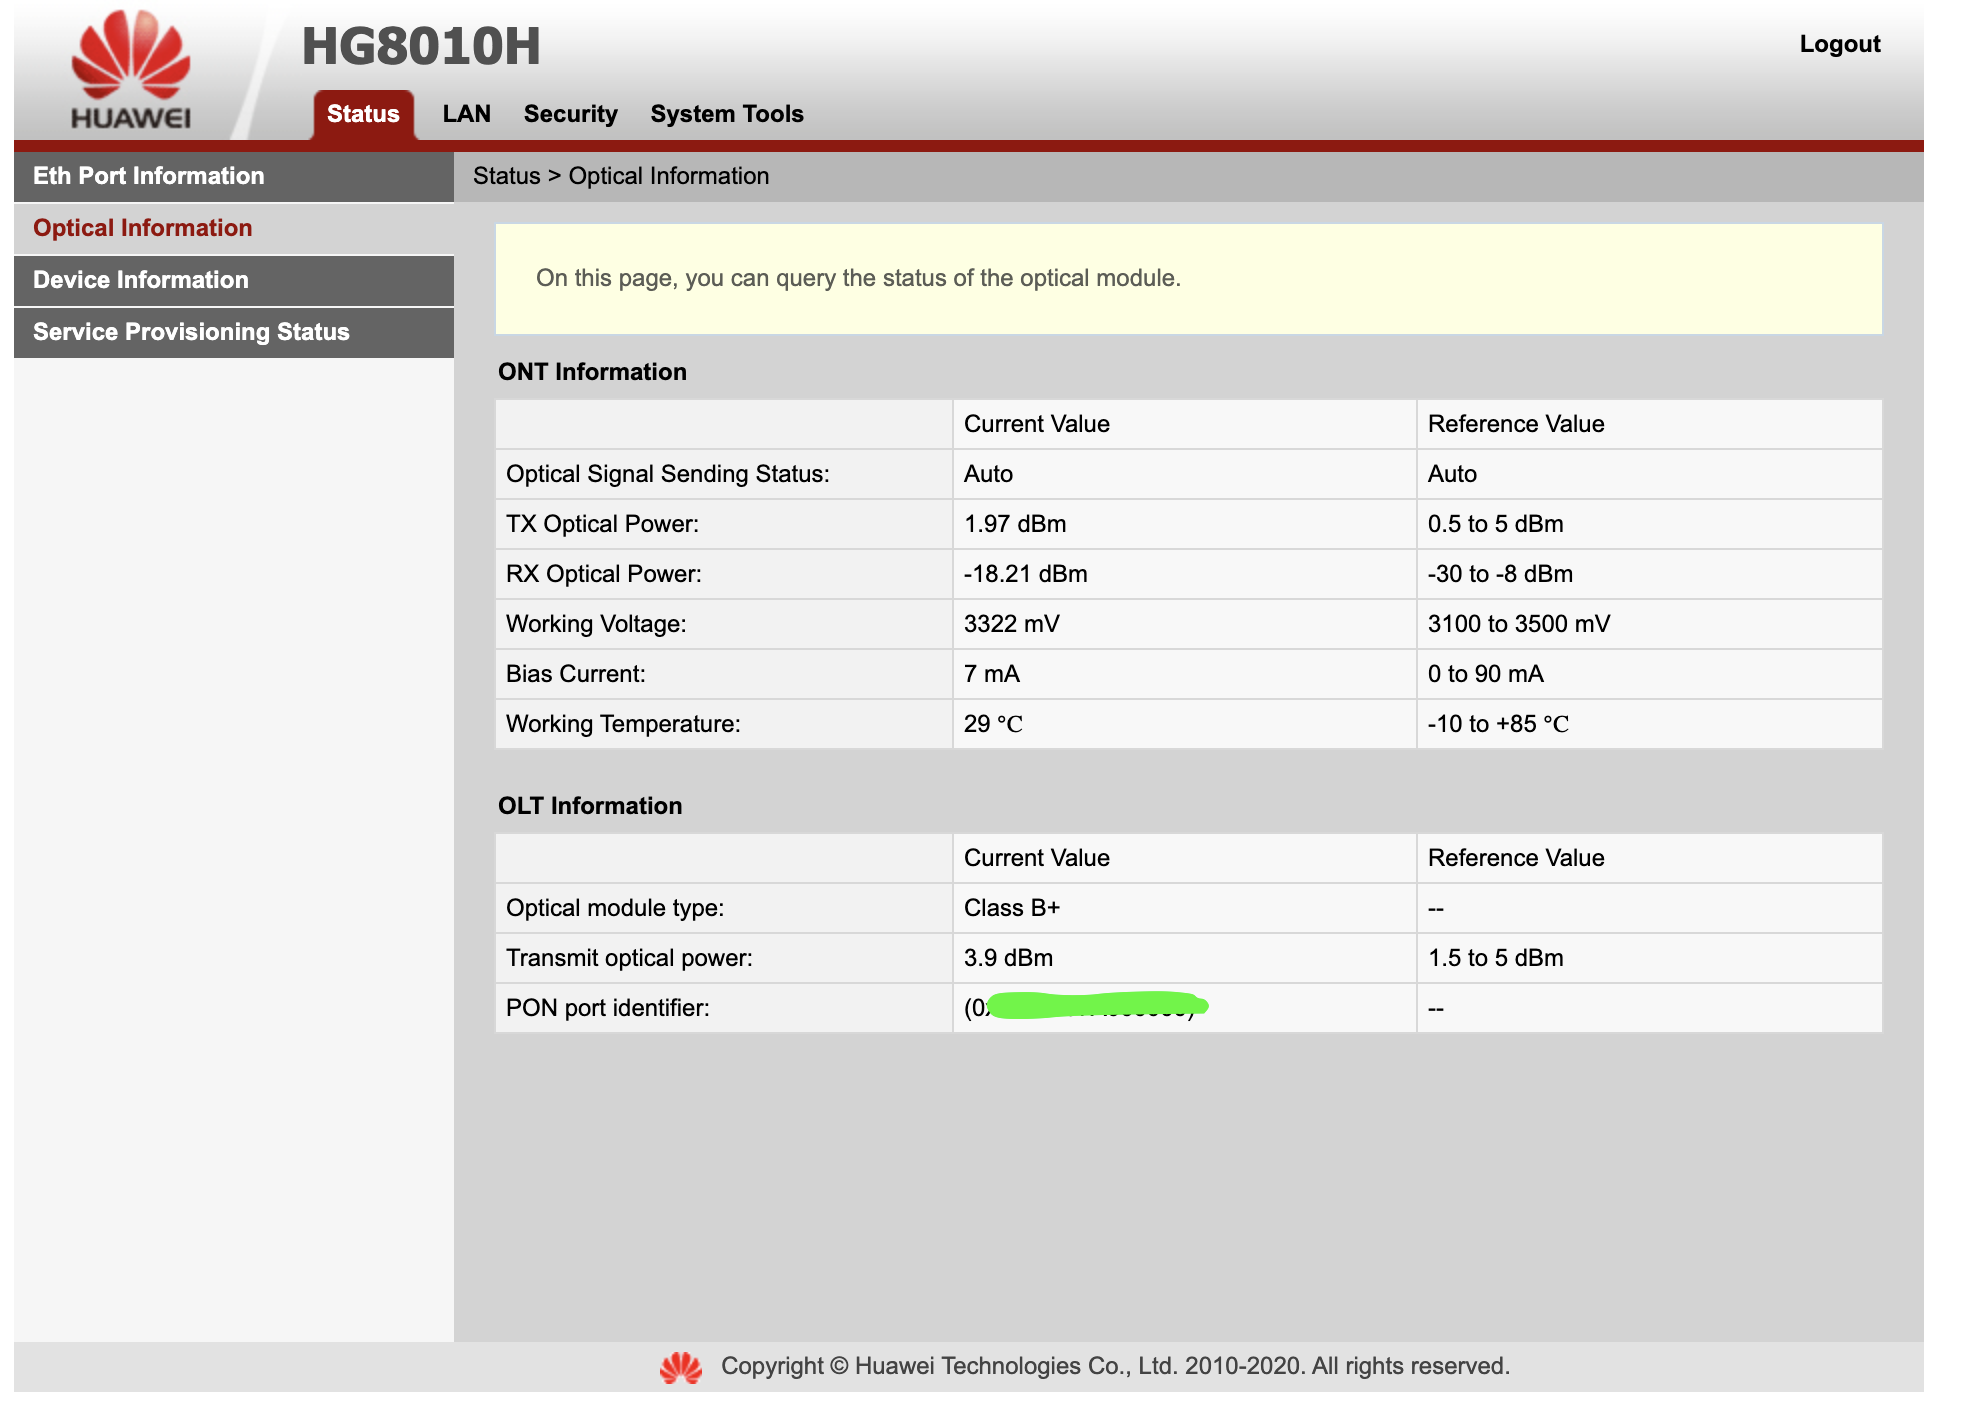The width and height of the screenshot is (1978, 1420).
Task: Click the OLT Information section heading
Action: pyautogui.click(x=589, y=805)
